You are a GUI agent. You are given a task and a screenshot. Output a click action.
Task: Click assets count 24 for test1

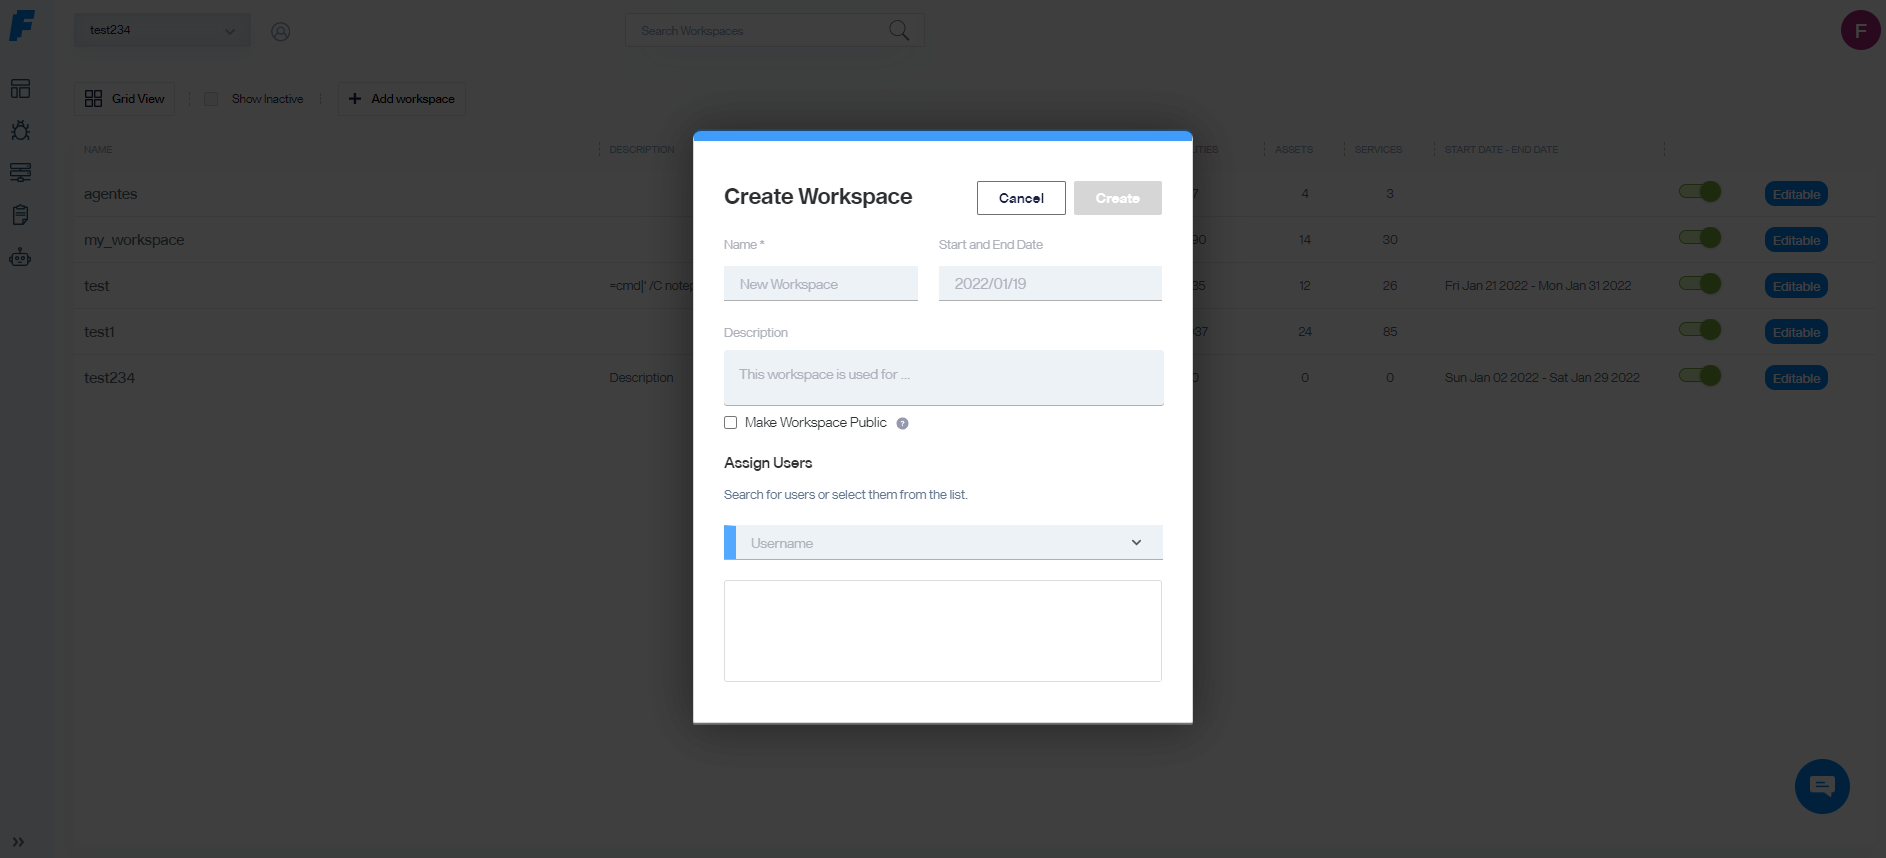pyautogui.click(x=1305, y=332)
